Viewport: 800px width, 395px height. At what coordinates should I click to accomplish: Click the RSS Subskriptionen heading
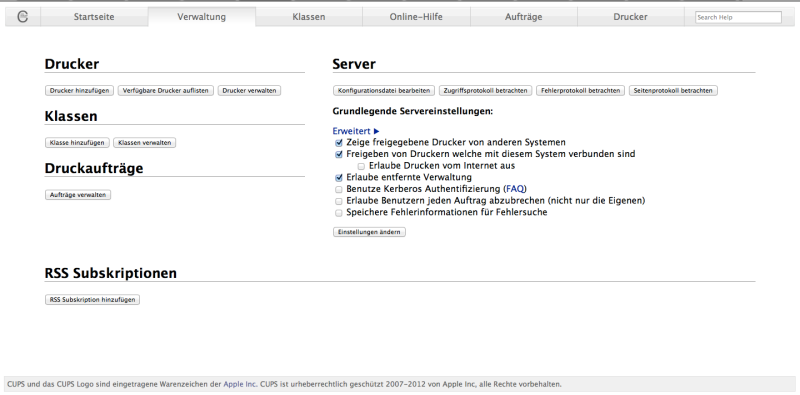(111, 273)
